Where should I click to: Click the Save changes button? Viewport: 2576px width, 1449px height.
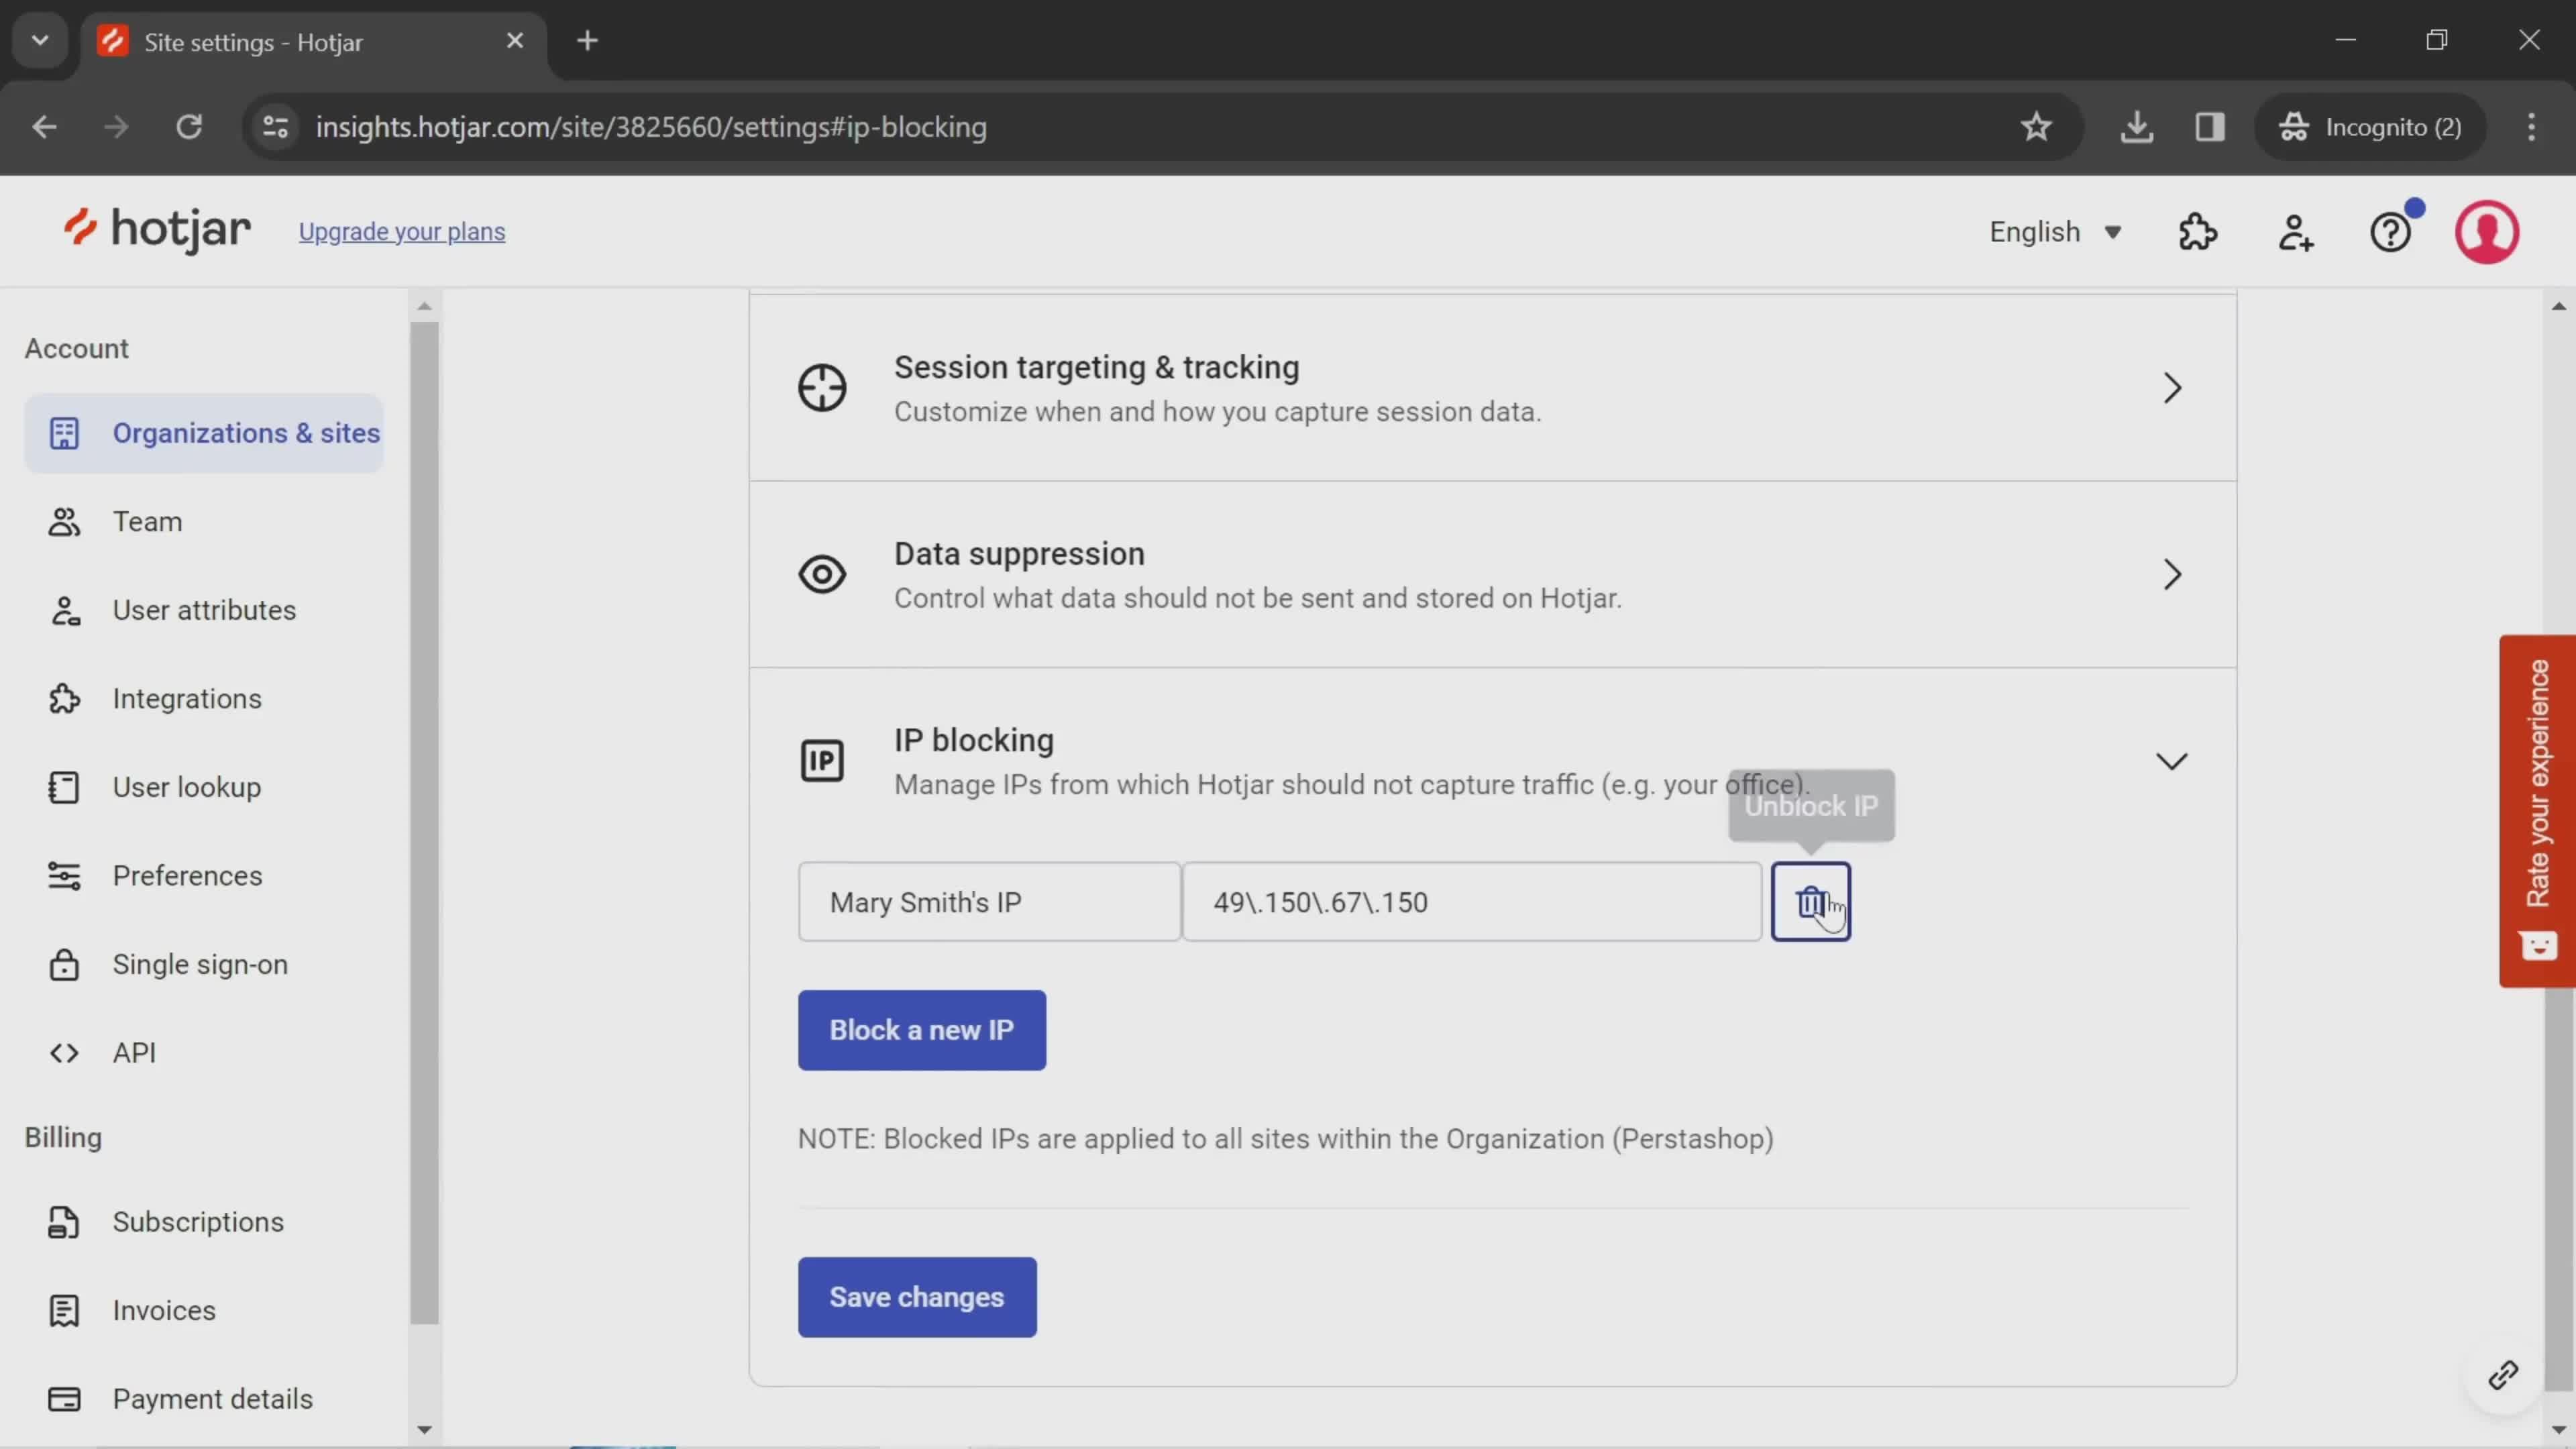[916, 1297]
